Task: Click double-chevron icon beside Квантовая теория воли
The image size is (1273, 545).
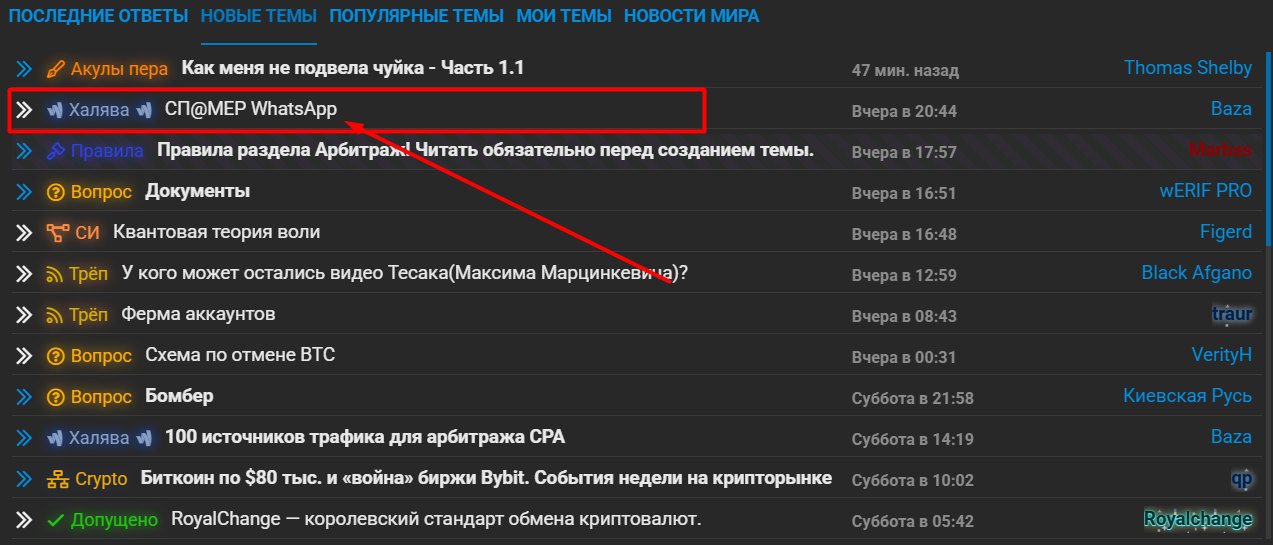Action: click(x=24, y=233)
